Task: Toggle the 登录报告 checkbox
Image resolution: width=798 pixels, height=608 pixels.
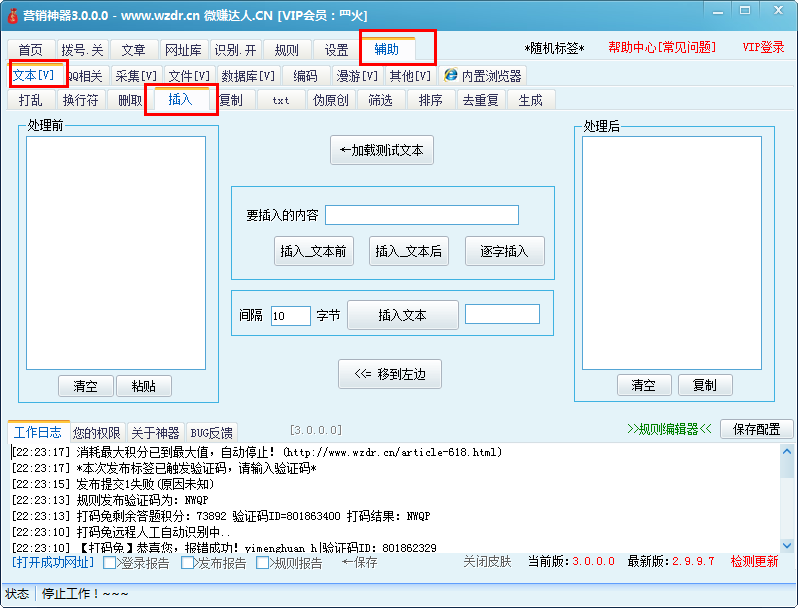Action: click(x=109, y=563)
